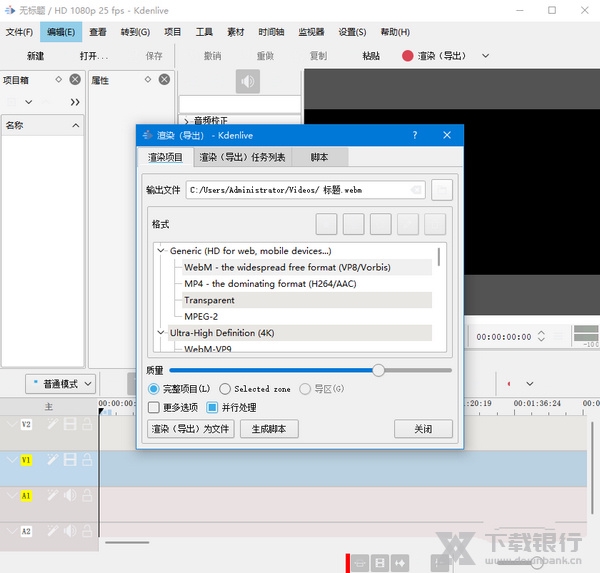Click the speaker icon above audio correction
The image size is (600, 573).
click(248, 81)
